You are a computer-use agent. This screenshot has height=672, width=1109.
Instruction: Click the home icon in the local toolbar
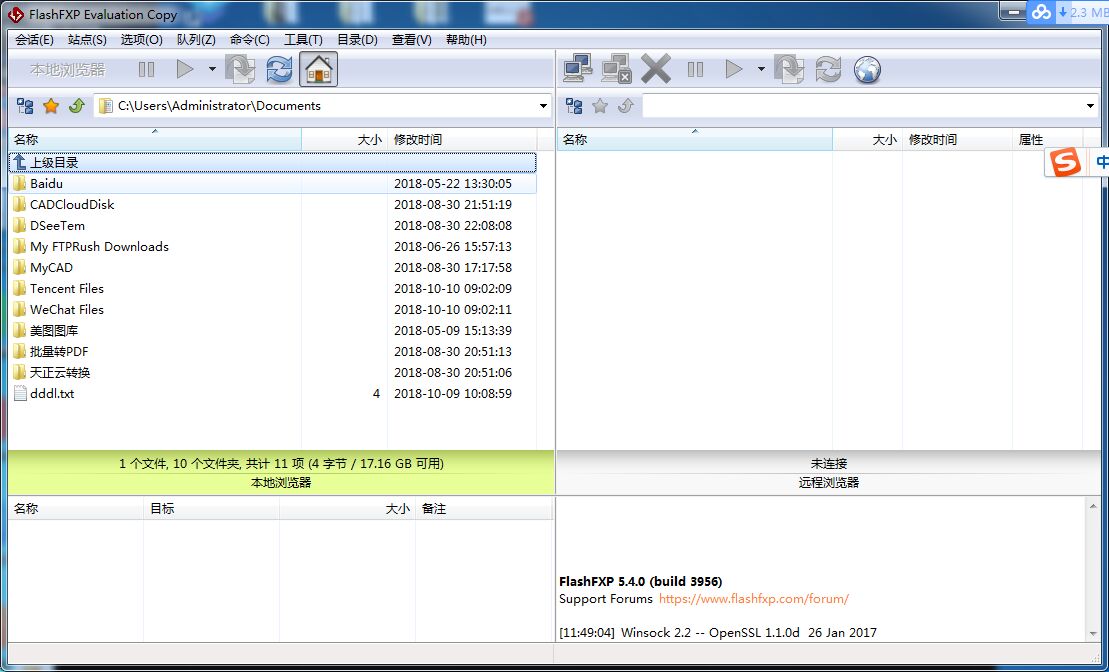point(318,69)
